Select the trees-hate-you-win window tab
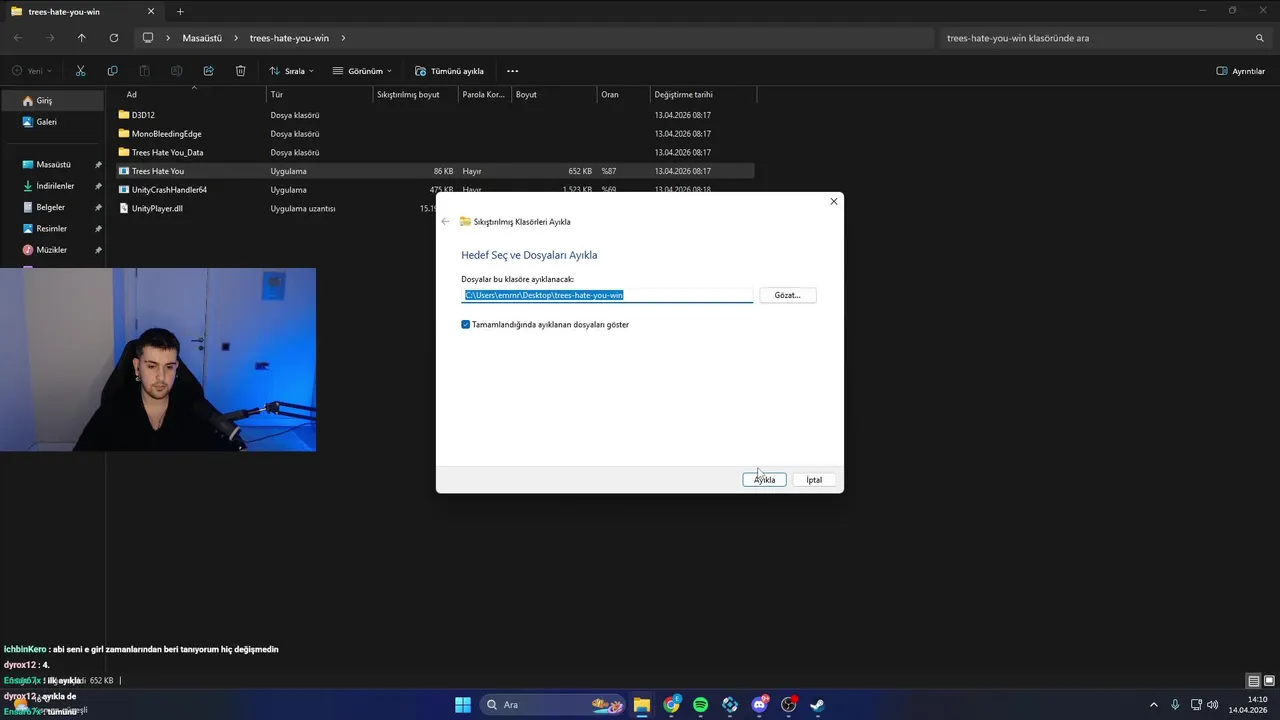This screenshot has width=1280, height=720. pos(84,11)
